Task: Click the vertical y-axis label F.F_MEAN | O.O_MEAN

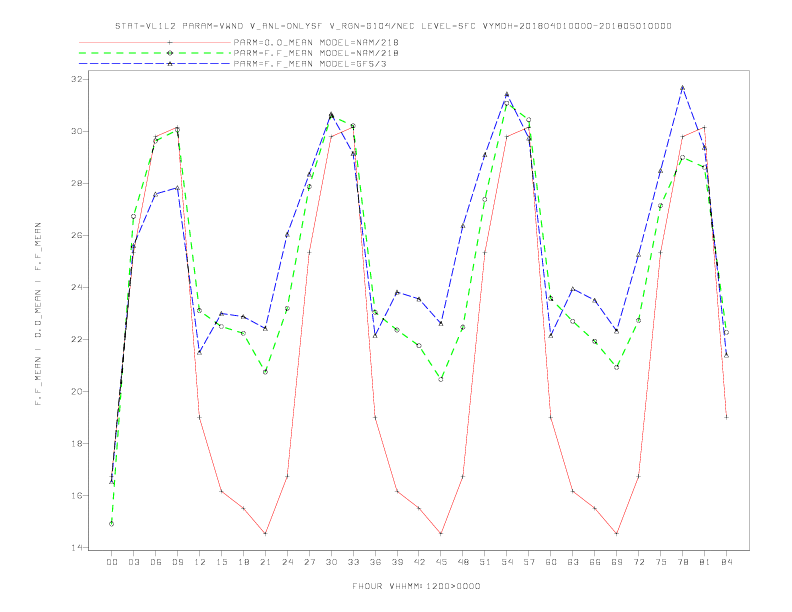Action: pyautogui.click(x=38, y=314)
